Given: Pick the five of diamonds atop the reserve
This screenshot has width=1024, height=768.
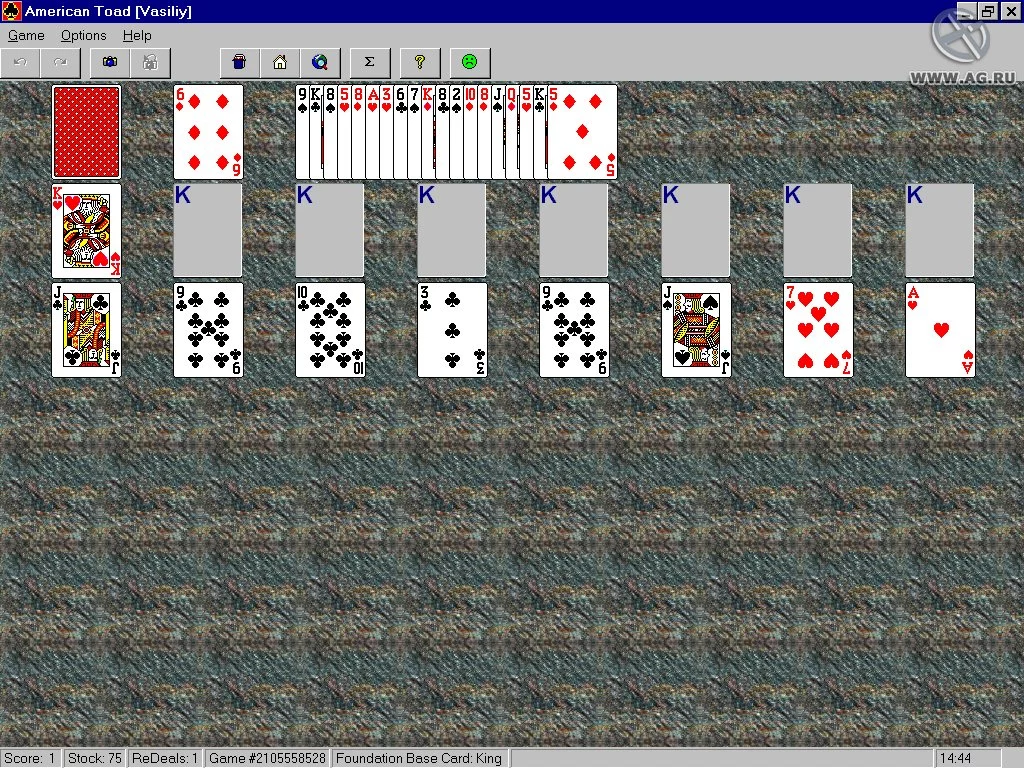Looking at the screenshot, I should click(583, 131).
